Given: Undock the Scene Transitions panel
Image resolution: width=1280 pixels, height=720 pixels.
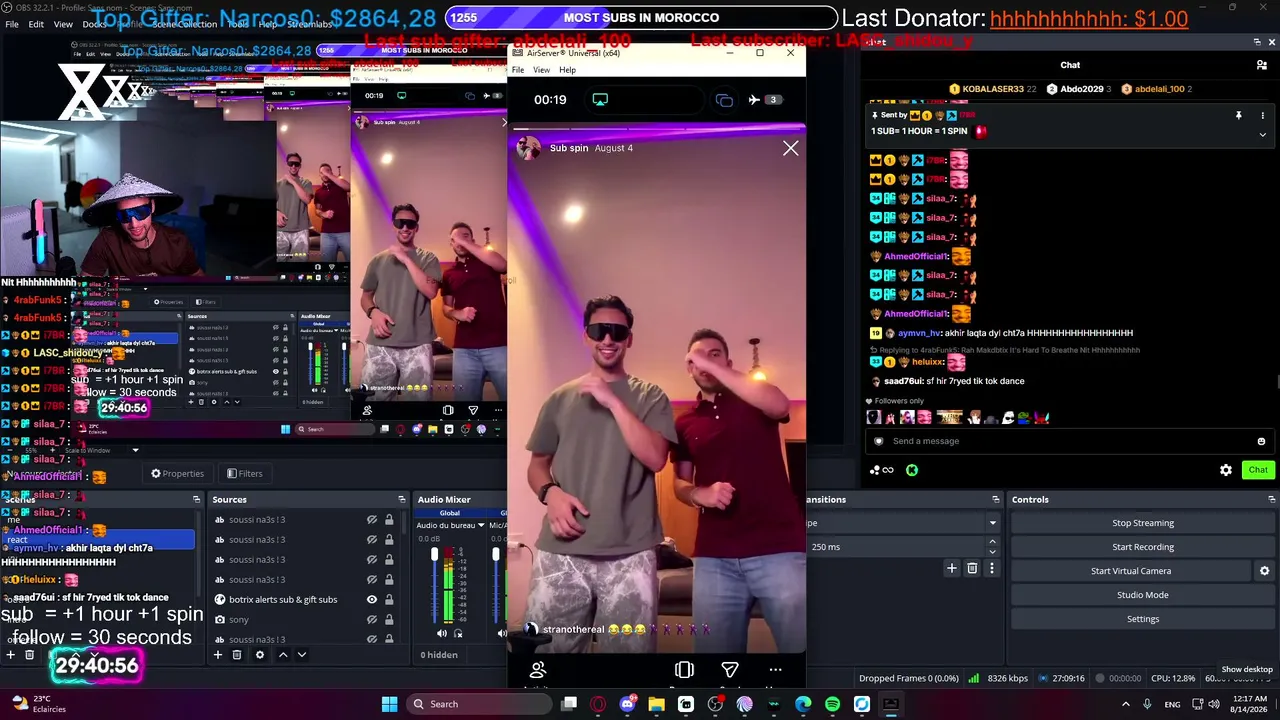Looking at the screenshot, I should point(995,499).
